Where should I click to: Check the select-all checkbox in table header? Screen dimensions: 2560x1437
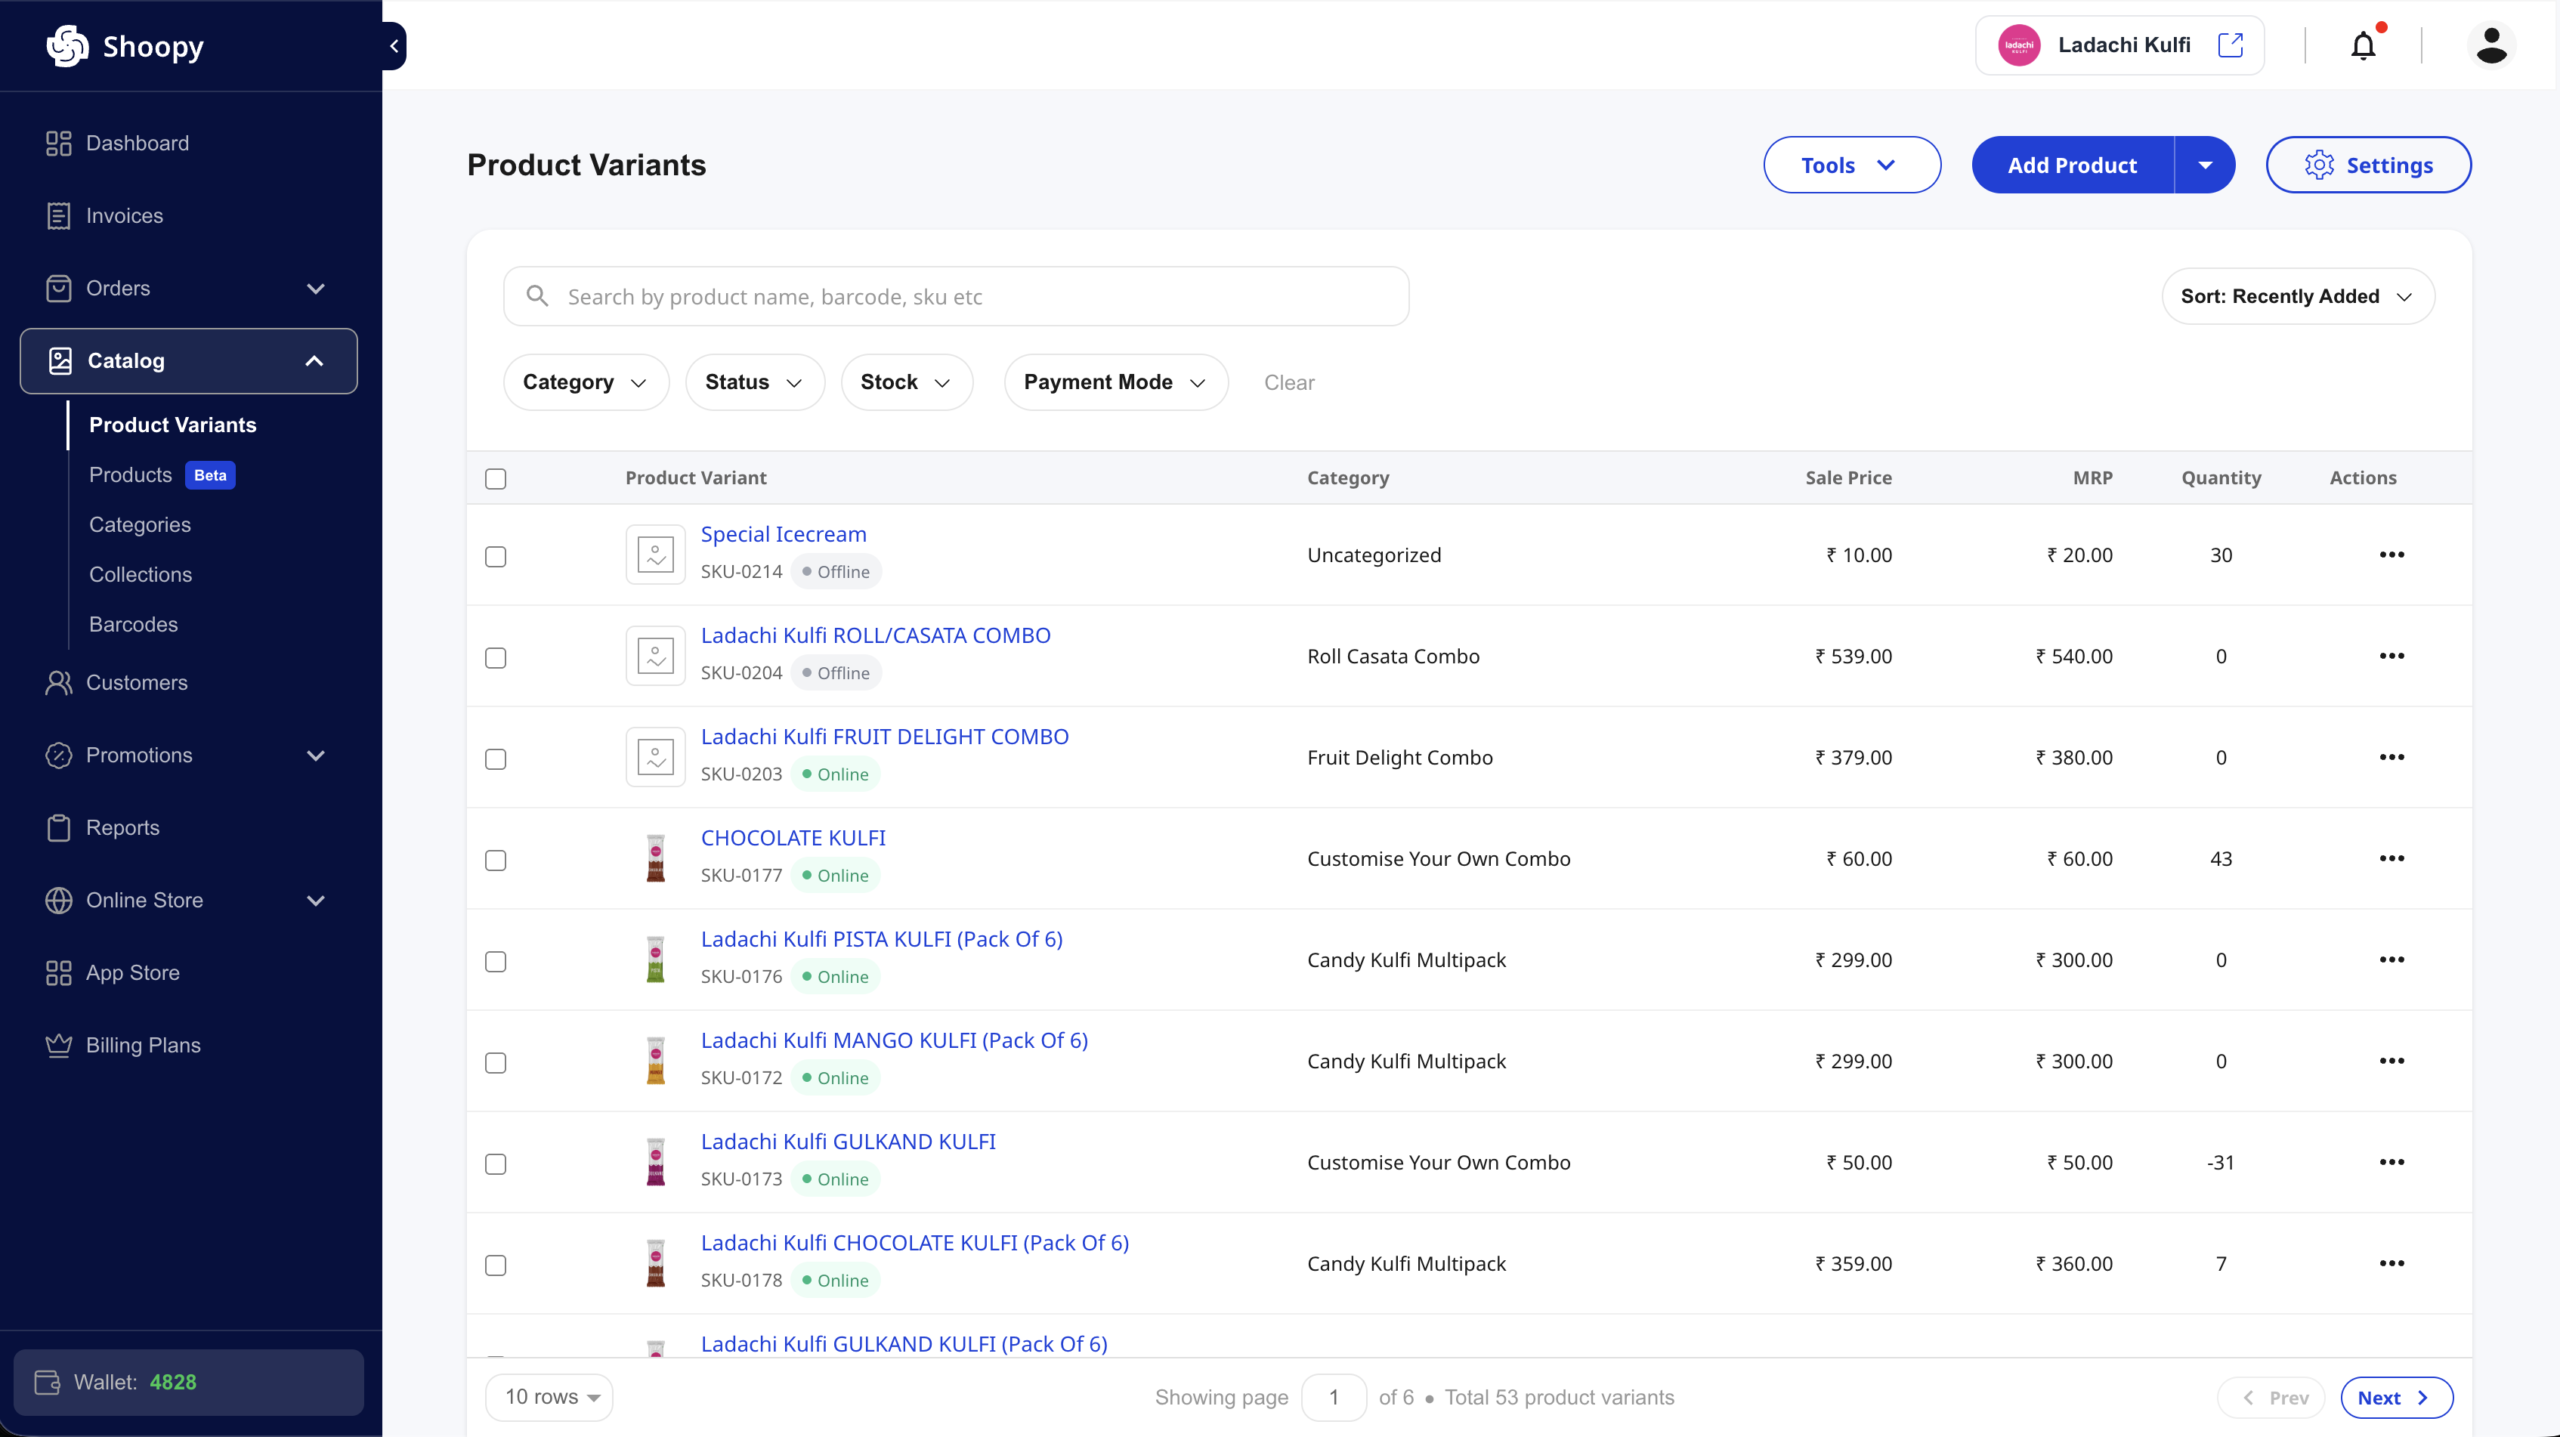[x=496, y=478]
